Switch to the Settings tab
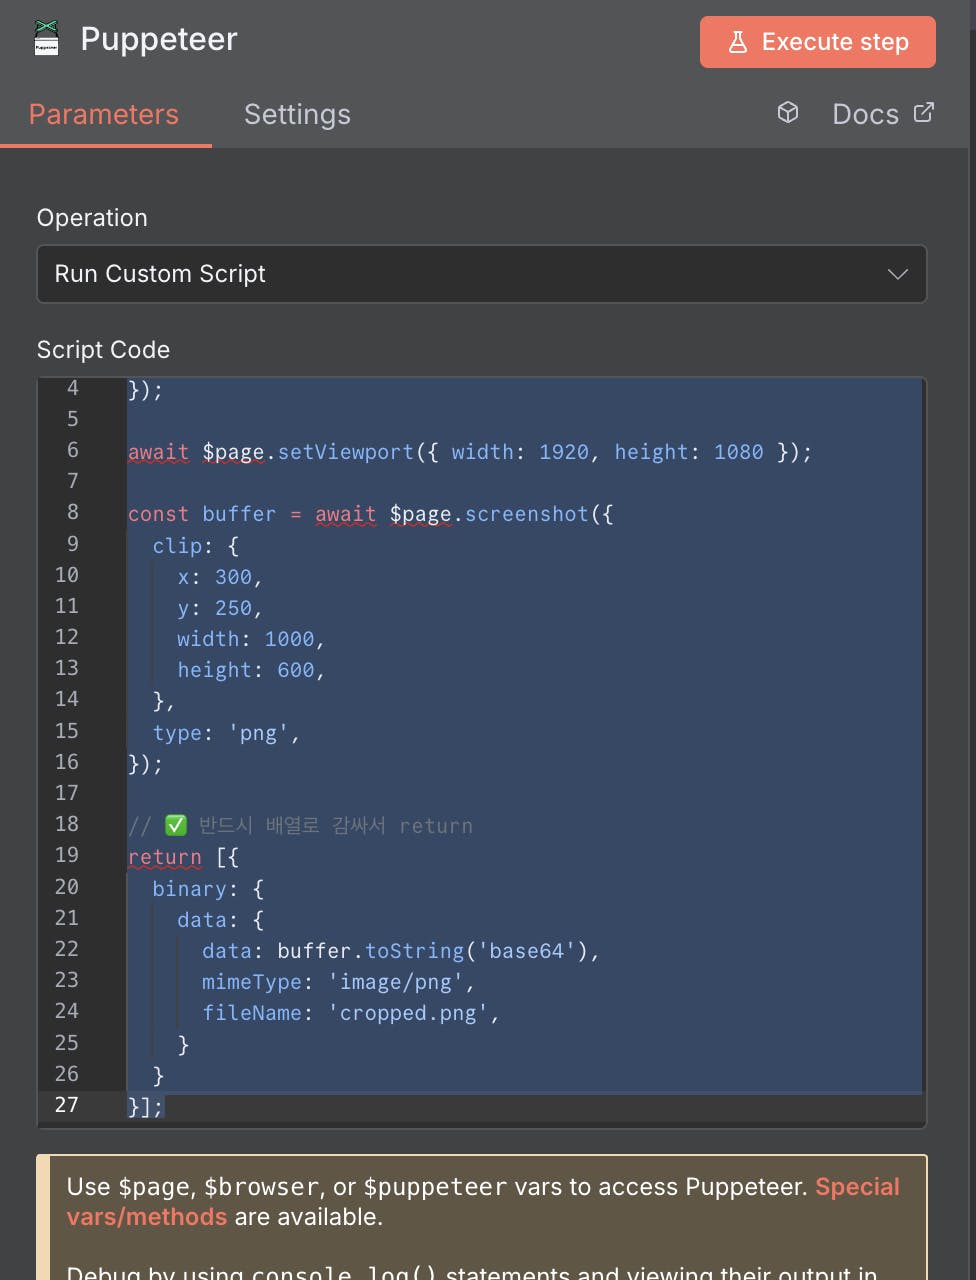Viewport: 976px width, 1280px height. pos(297,114)
